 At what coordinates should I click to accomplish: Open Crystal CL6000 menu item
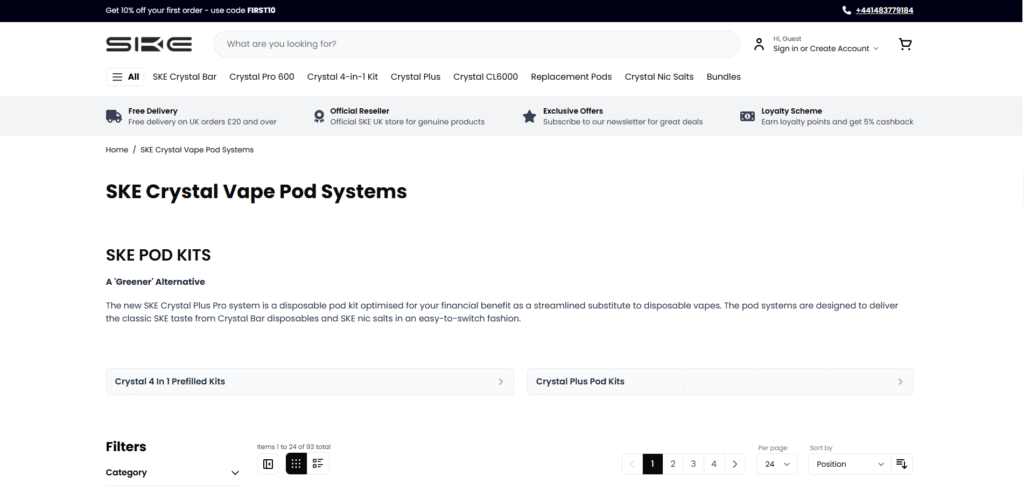click(486, 77)
